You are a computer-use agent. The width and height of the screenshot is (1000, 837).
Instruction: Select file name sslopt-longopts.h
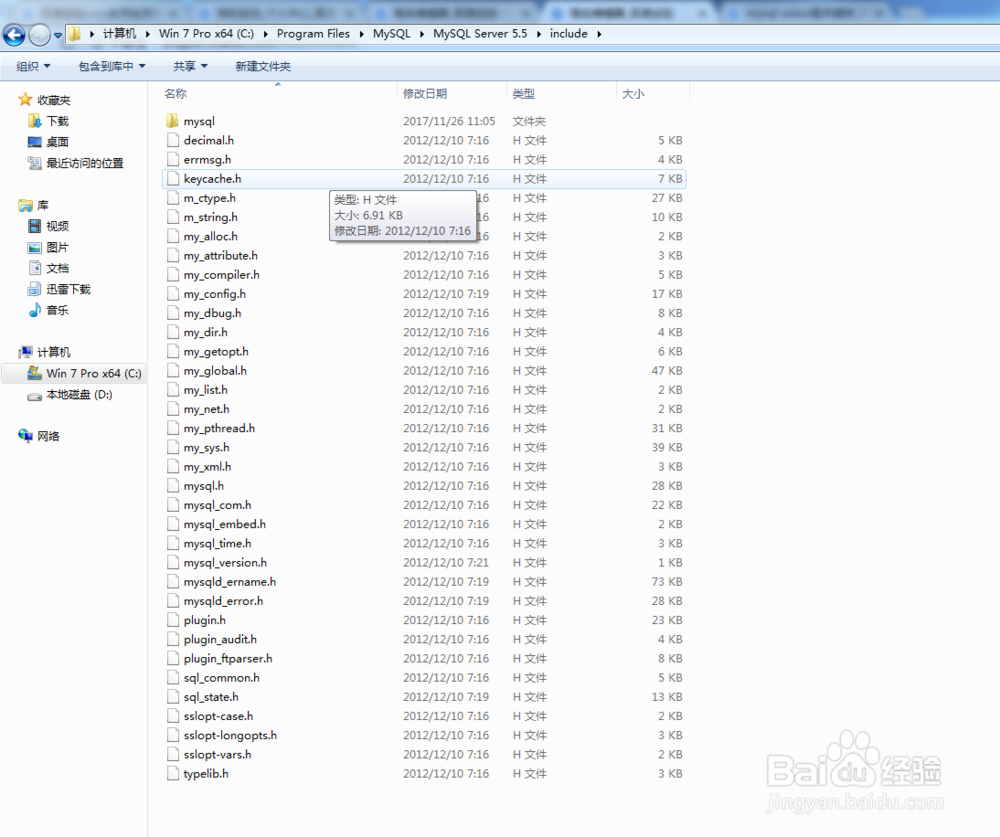(230, 735)
